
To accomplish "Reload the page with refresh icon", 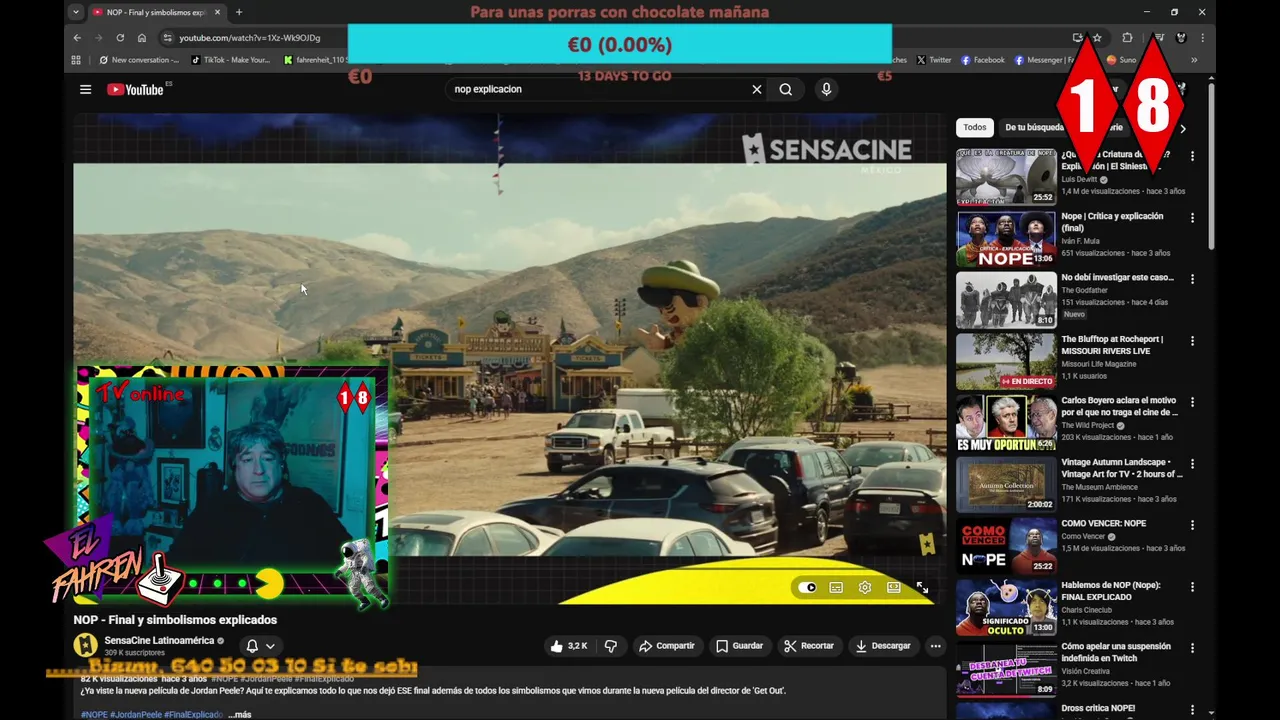I will click(x=120, y=38).
